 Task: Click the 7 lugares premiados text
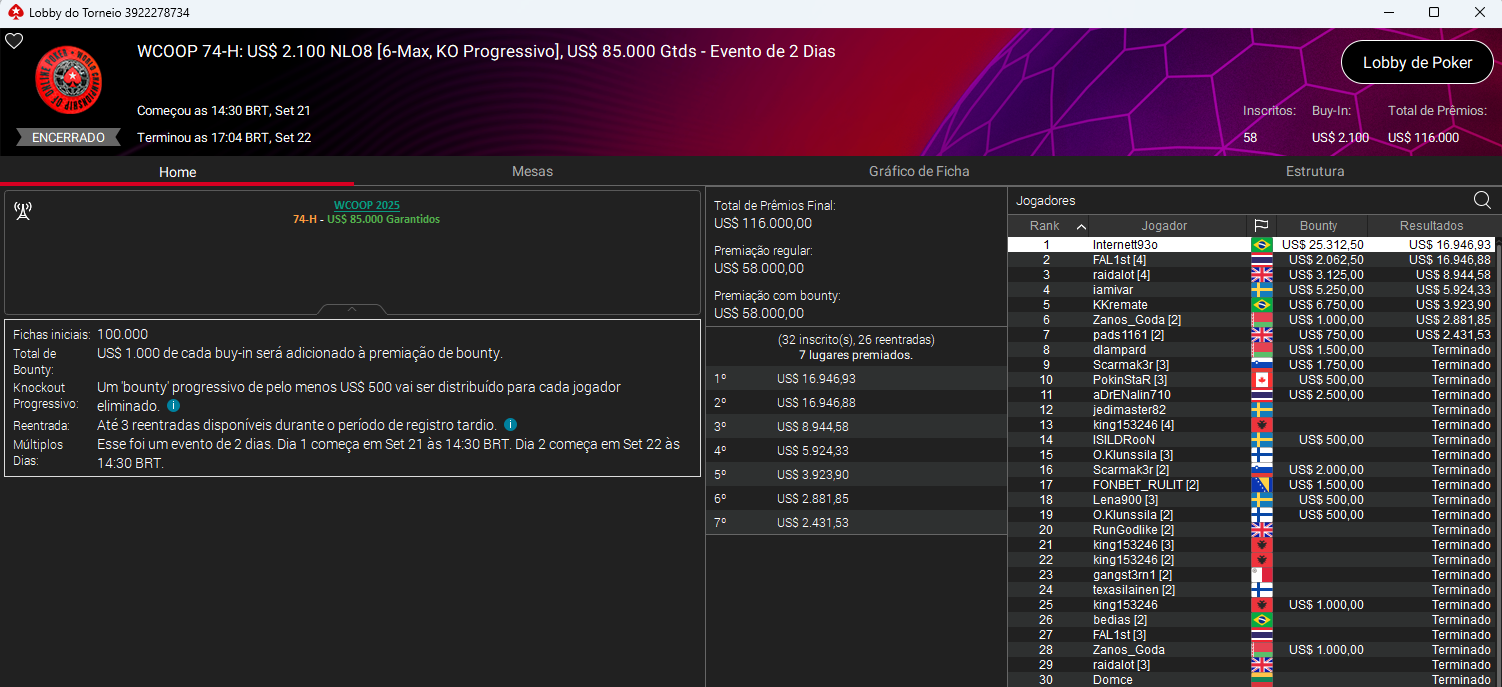(x=856, y=355)
